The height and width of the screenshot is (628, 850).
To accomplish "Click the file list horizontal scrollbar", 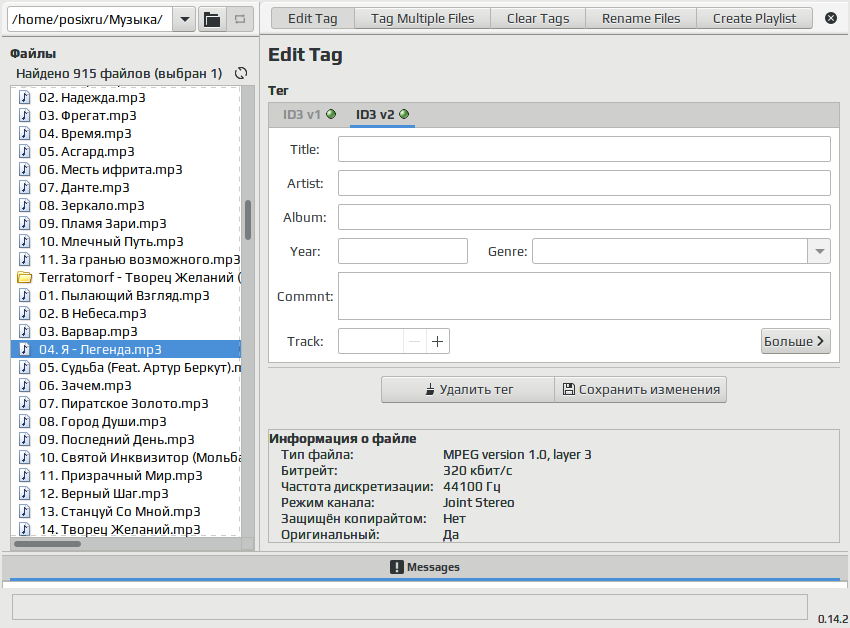I will (x=48, y=544).
